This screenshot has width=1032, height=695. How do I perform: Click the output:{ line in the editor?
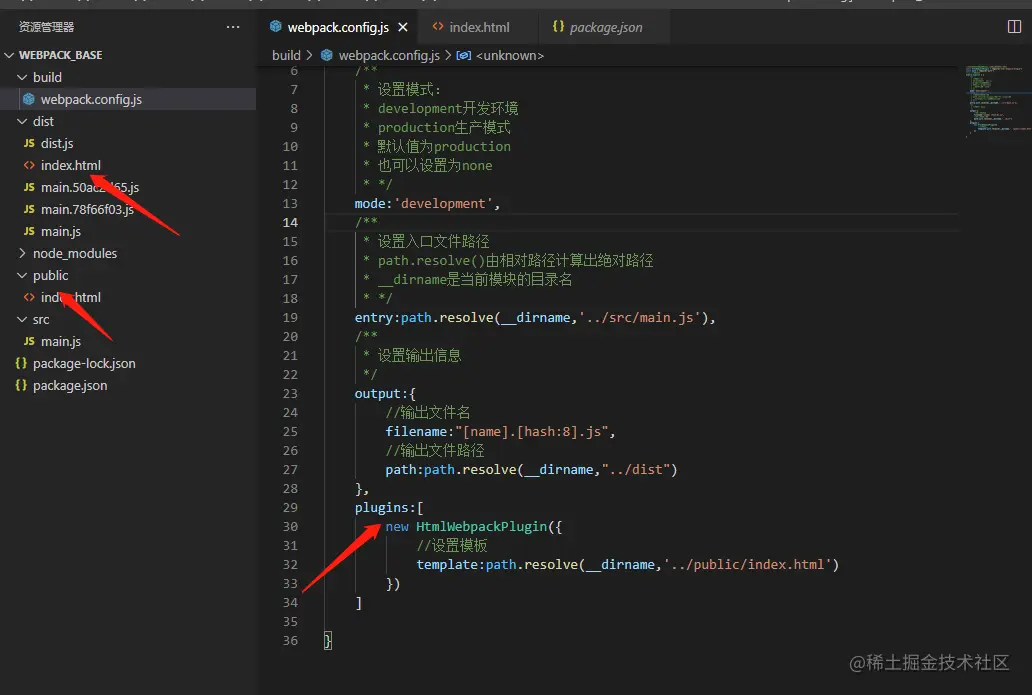385,394
